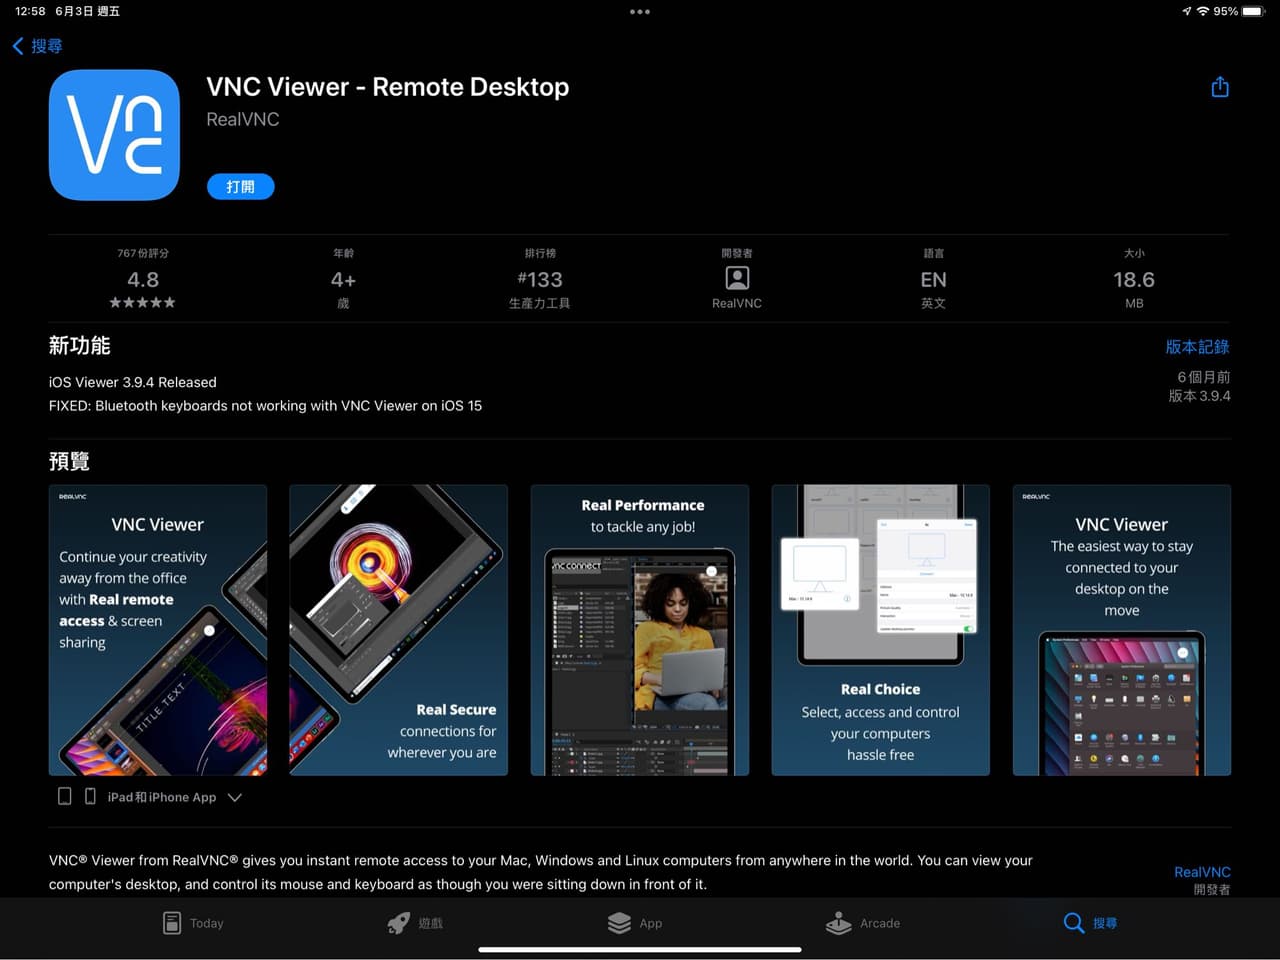The image size is (1280, 960).
Task: Tap the 4.8 rating score
Action: point(143,280)
